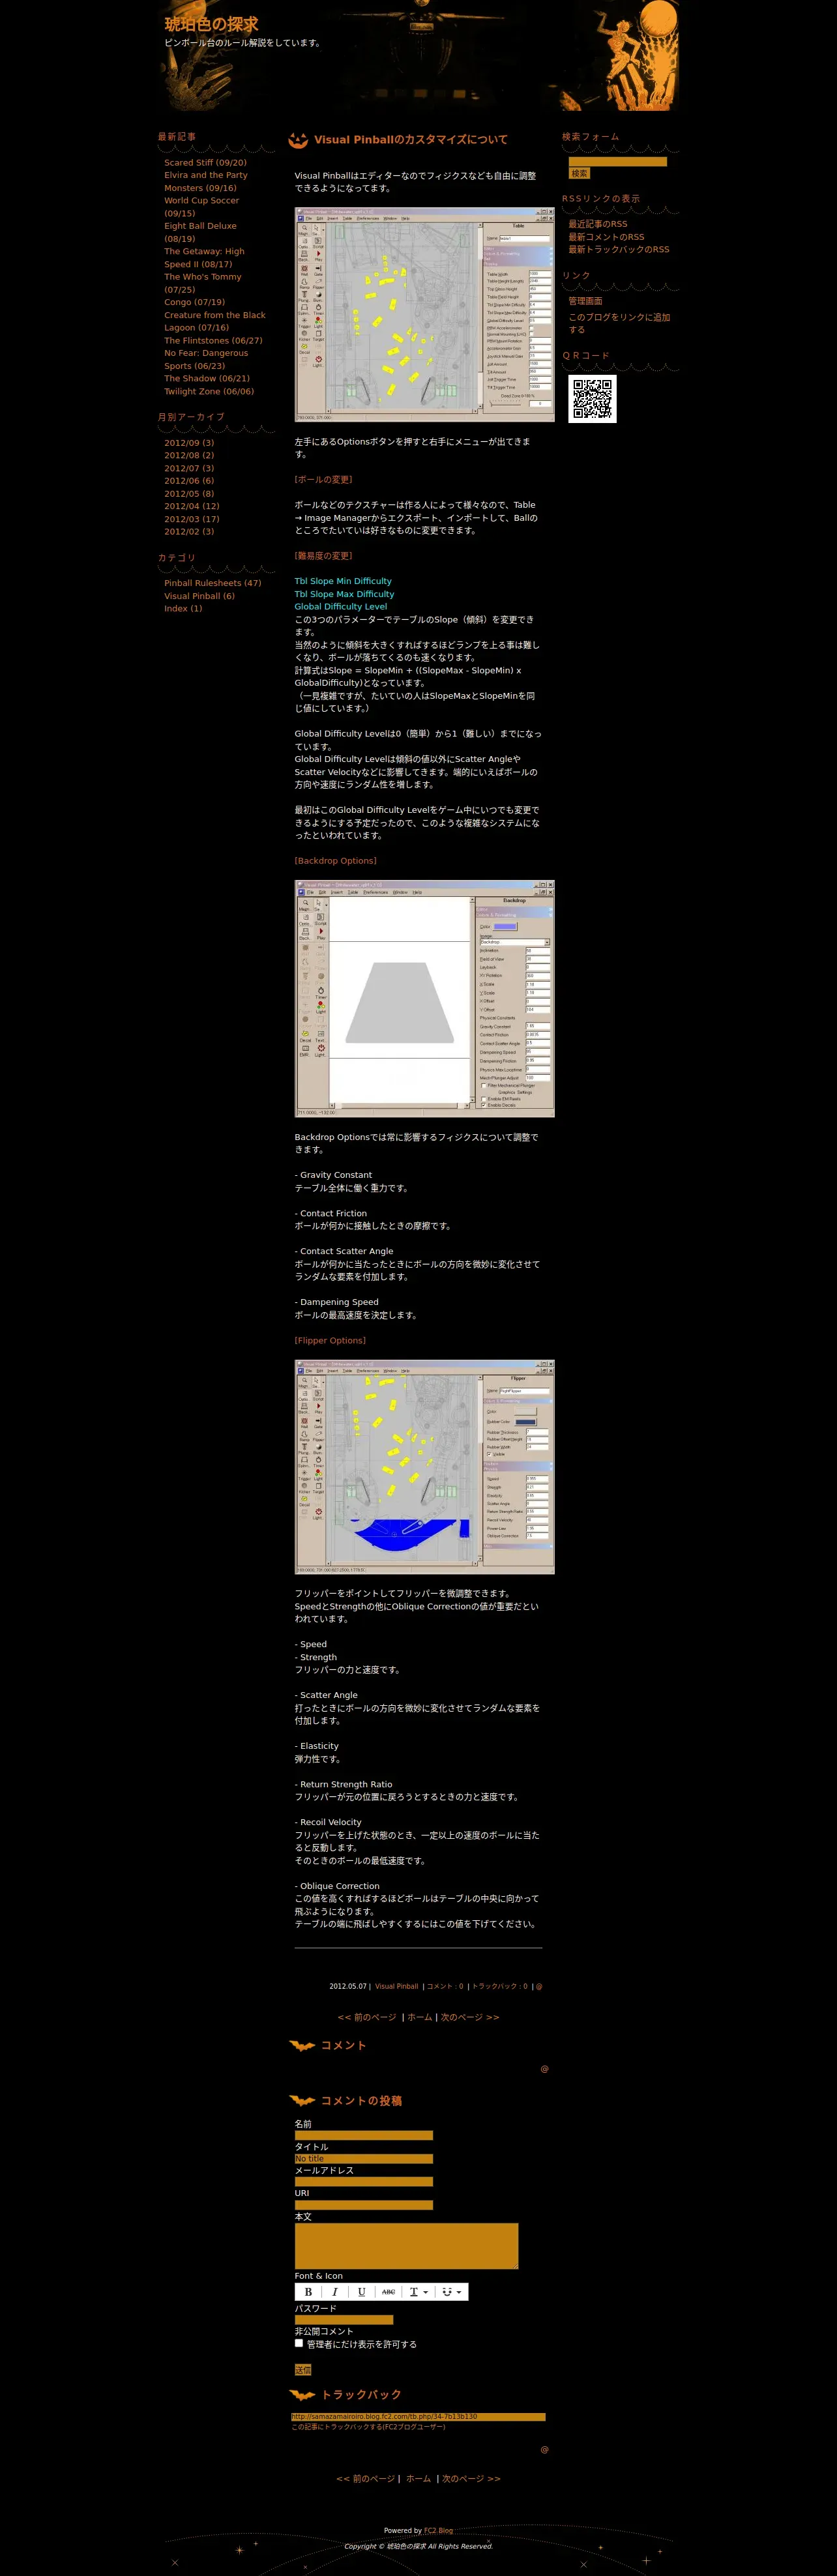This screenshot has width=837, height=2576.
Task: Click コメント：0 link in post footer
Action: (x=445, y=1986)
